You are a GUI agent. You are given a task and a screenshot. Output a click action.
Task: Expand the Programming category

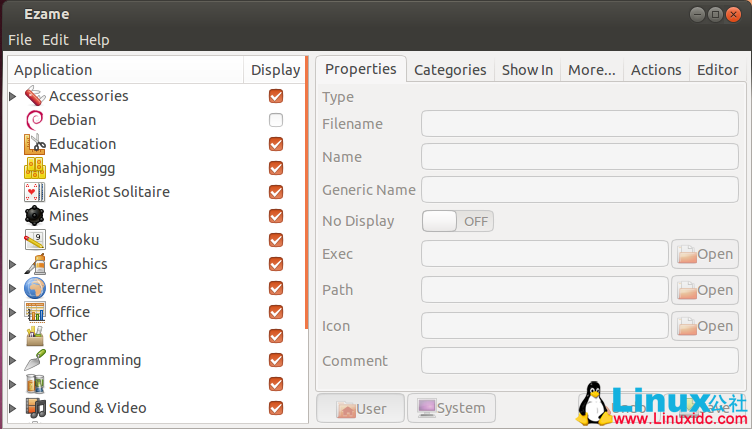tap(13, 360)
